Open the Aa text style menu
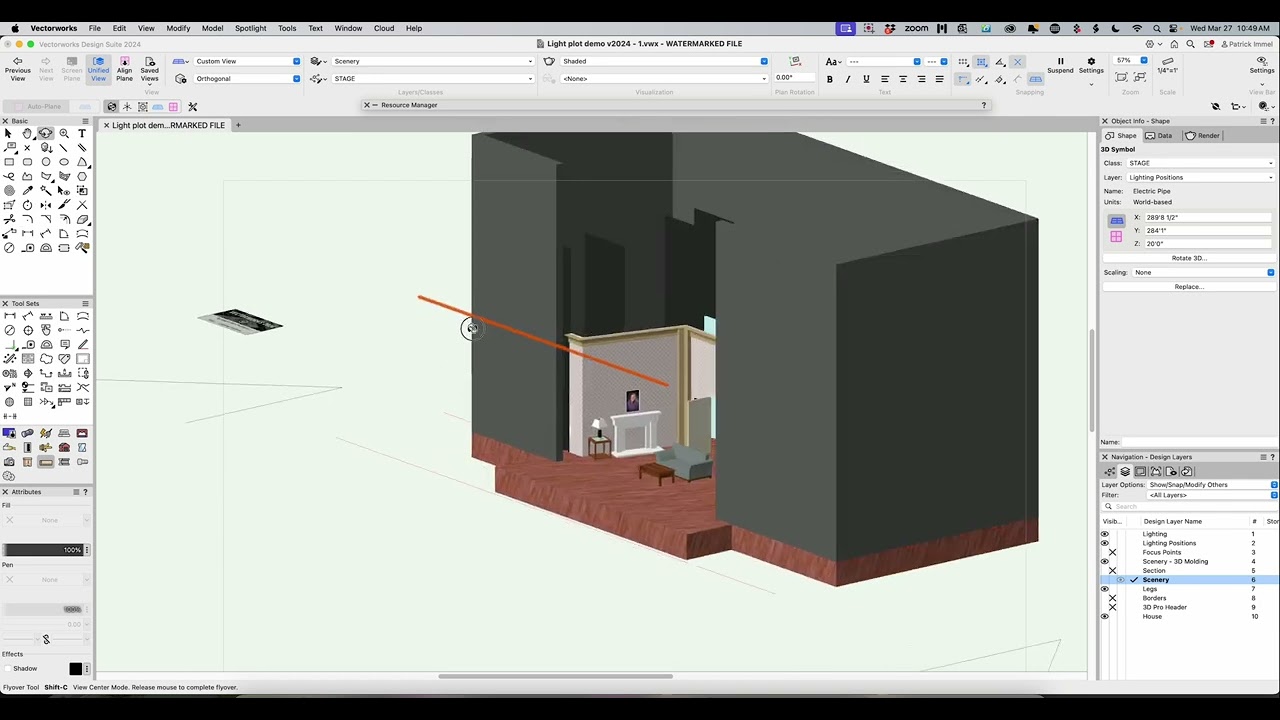The height and width of the screenshot is (720, 1280). (x=831, y=62)
